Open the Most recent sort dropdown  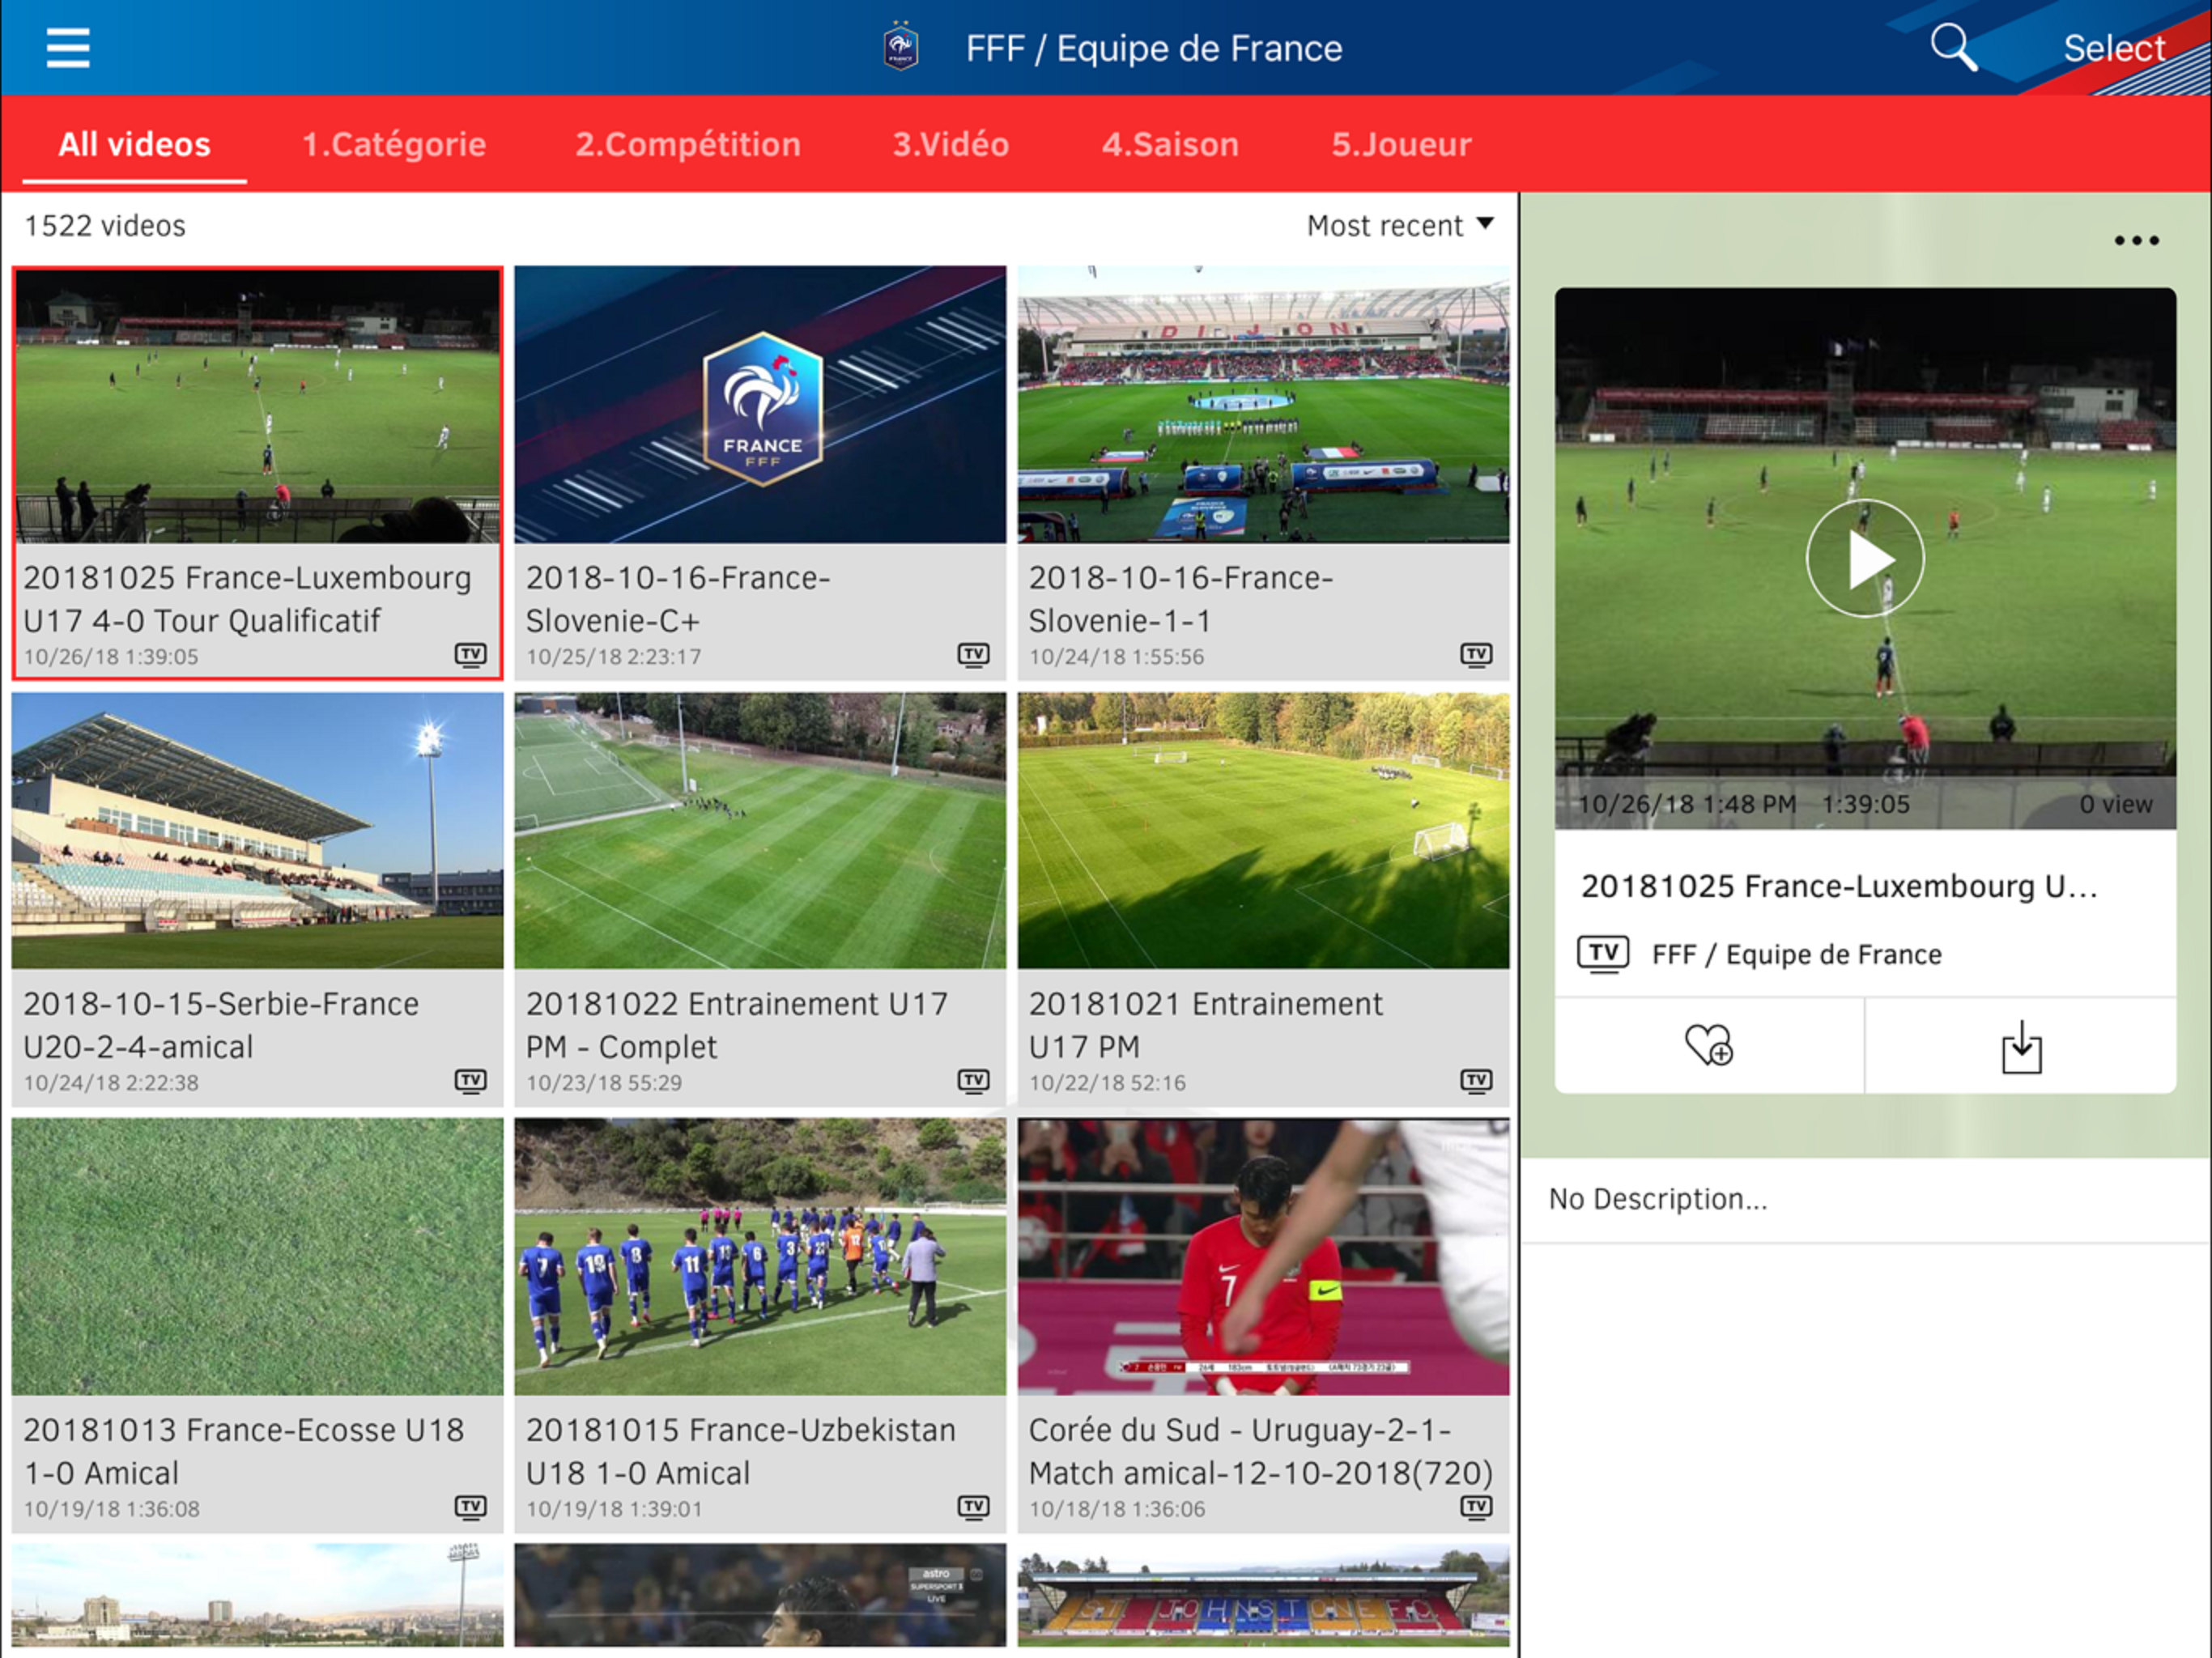pyautogui.click(x=1399, y=226)
